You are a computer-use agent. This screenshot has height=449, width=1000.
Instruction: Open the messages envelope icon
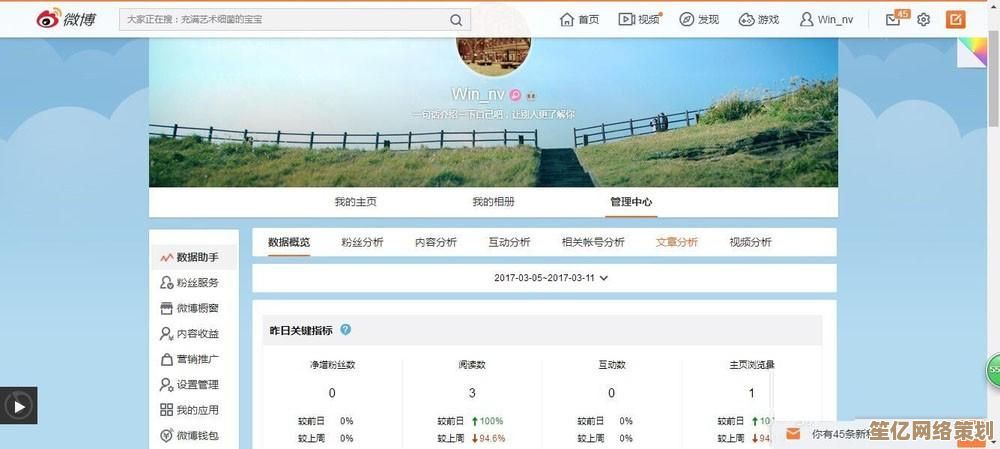pyautogui.click(x=893, y=20)
